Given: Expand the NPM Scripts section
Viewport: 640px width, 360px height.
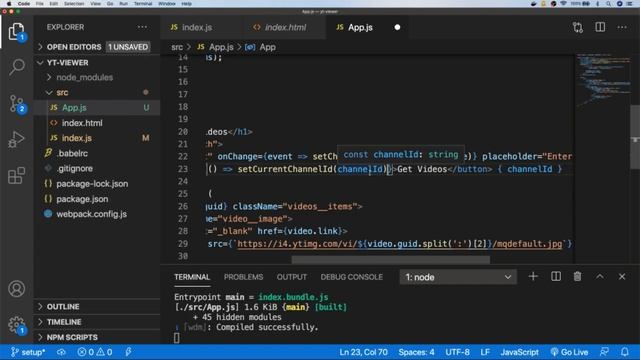Looking at the screenshot, I should 96,338.
